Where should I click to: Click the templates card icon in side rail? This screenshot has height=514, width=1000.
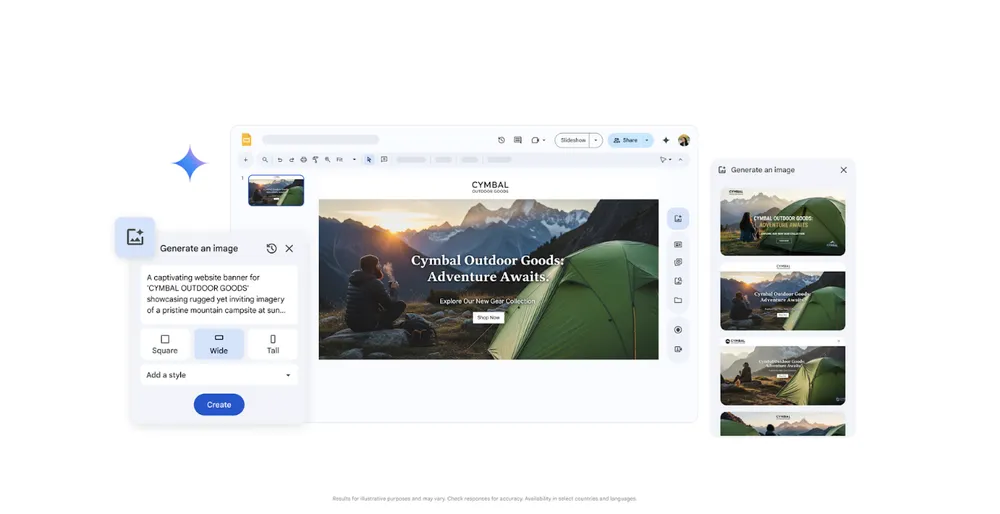(678, 244)
